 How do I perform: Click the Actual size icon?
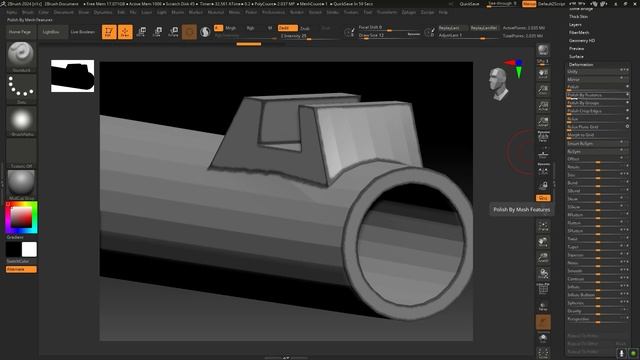[x=543, y=106]
